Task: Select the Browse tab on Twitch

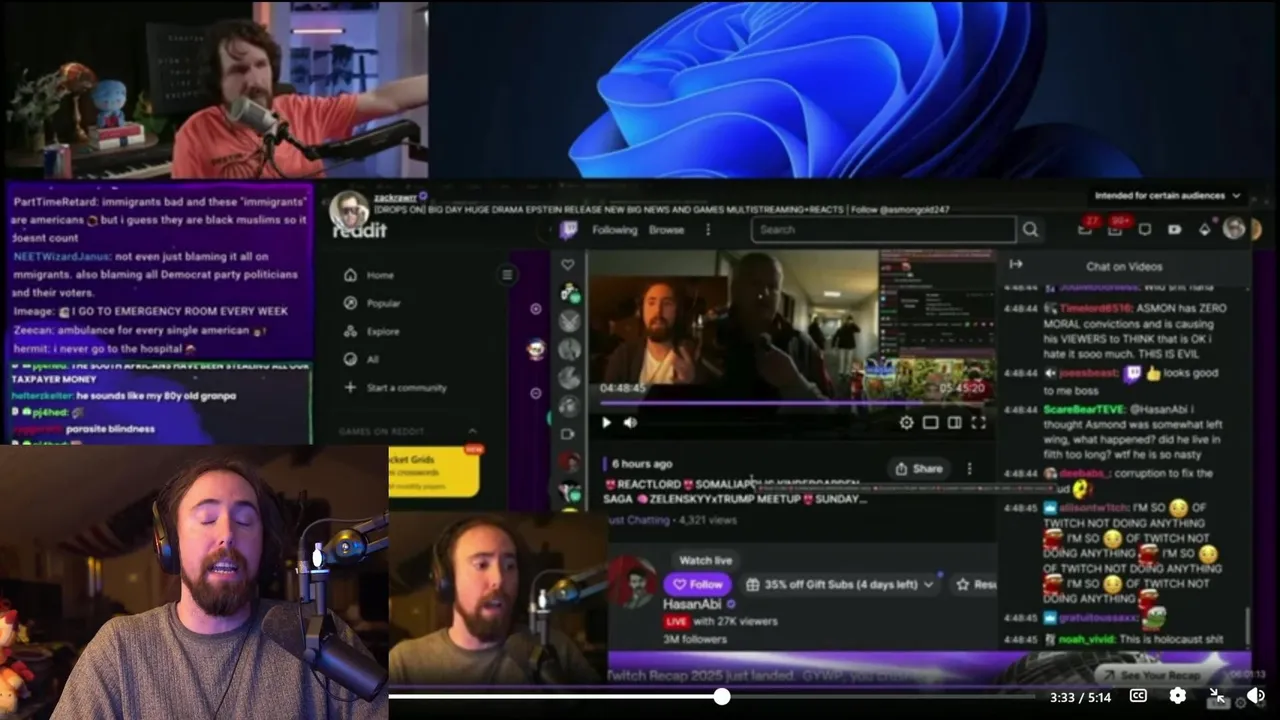Action: (666, 230)
